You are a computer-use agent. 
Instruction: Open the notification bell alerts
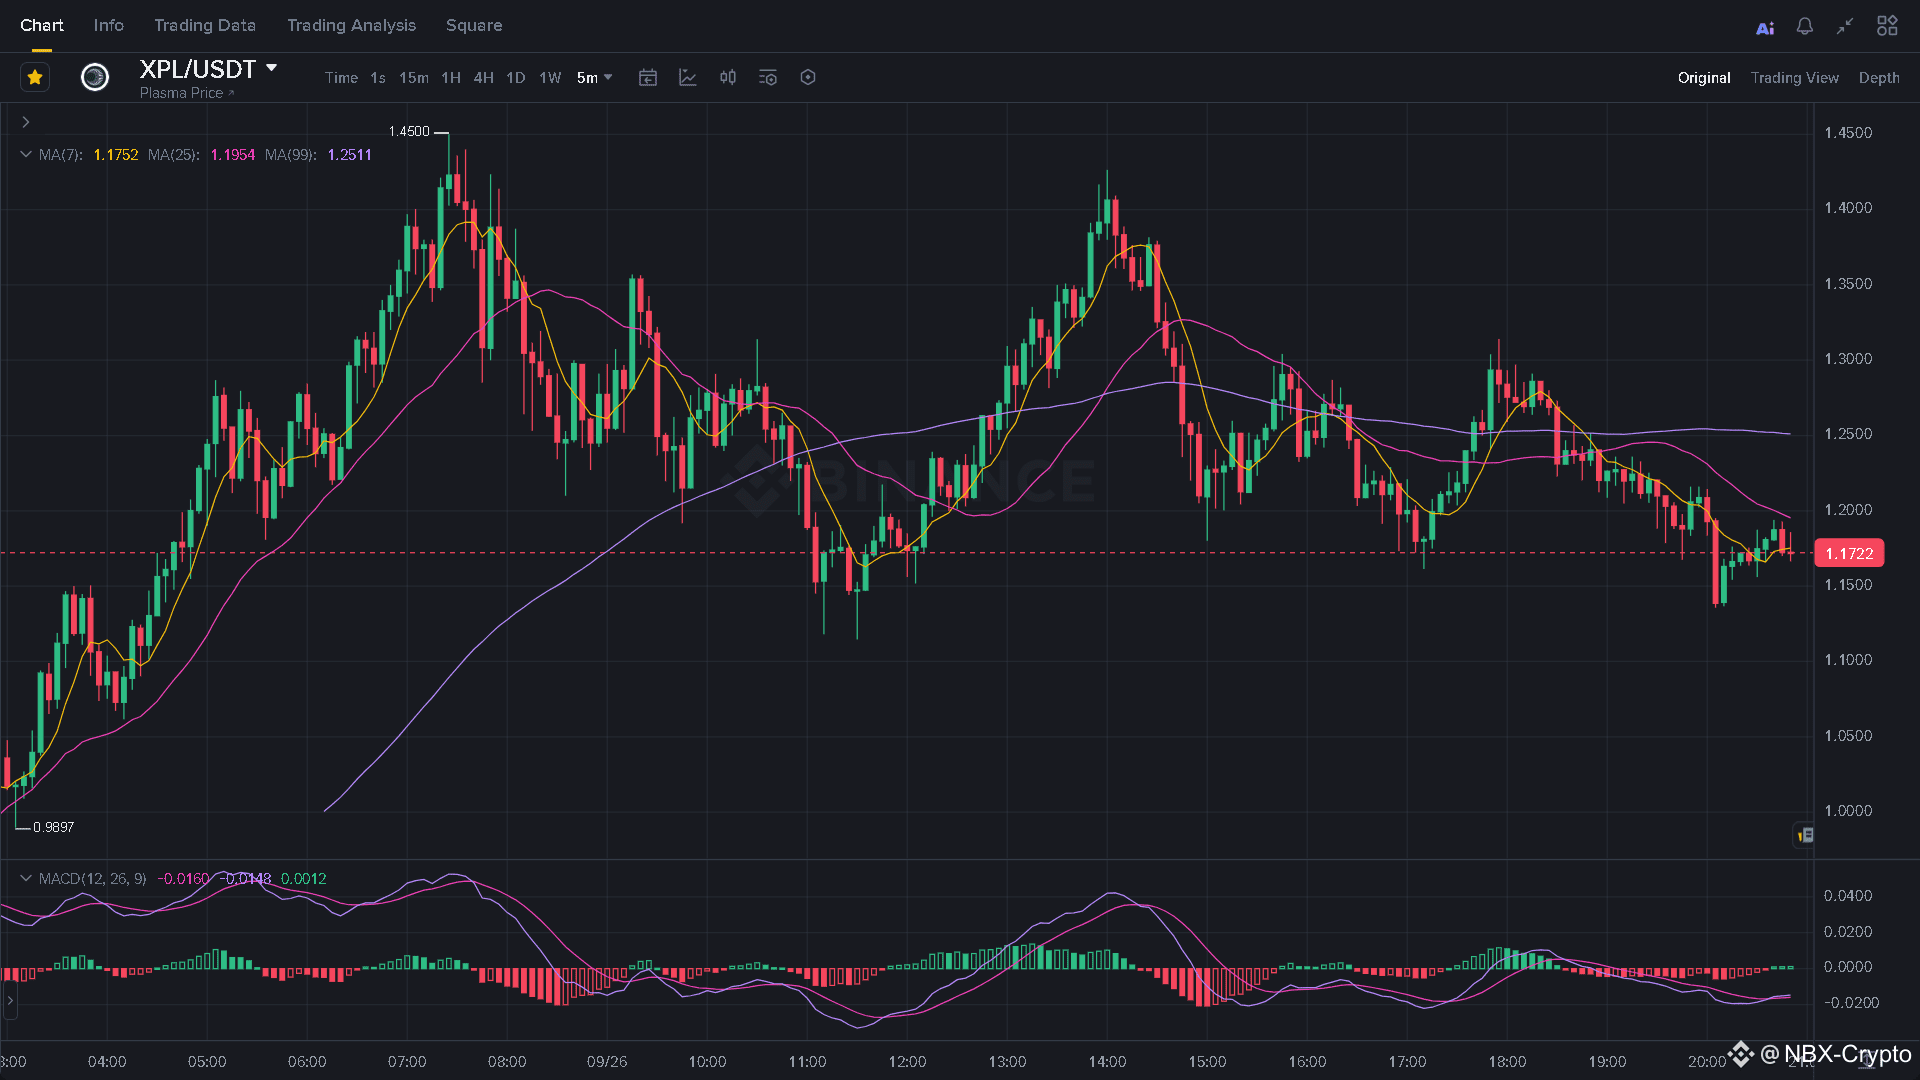1805,26
